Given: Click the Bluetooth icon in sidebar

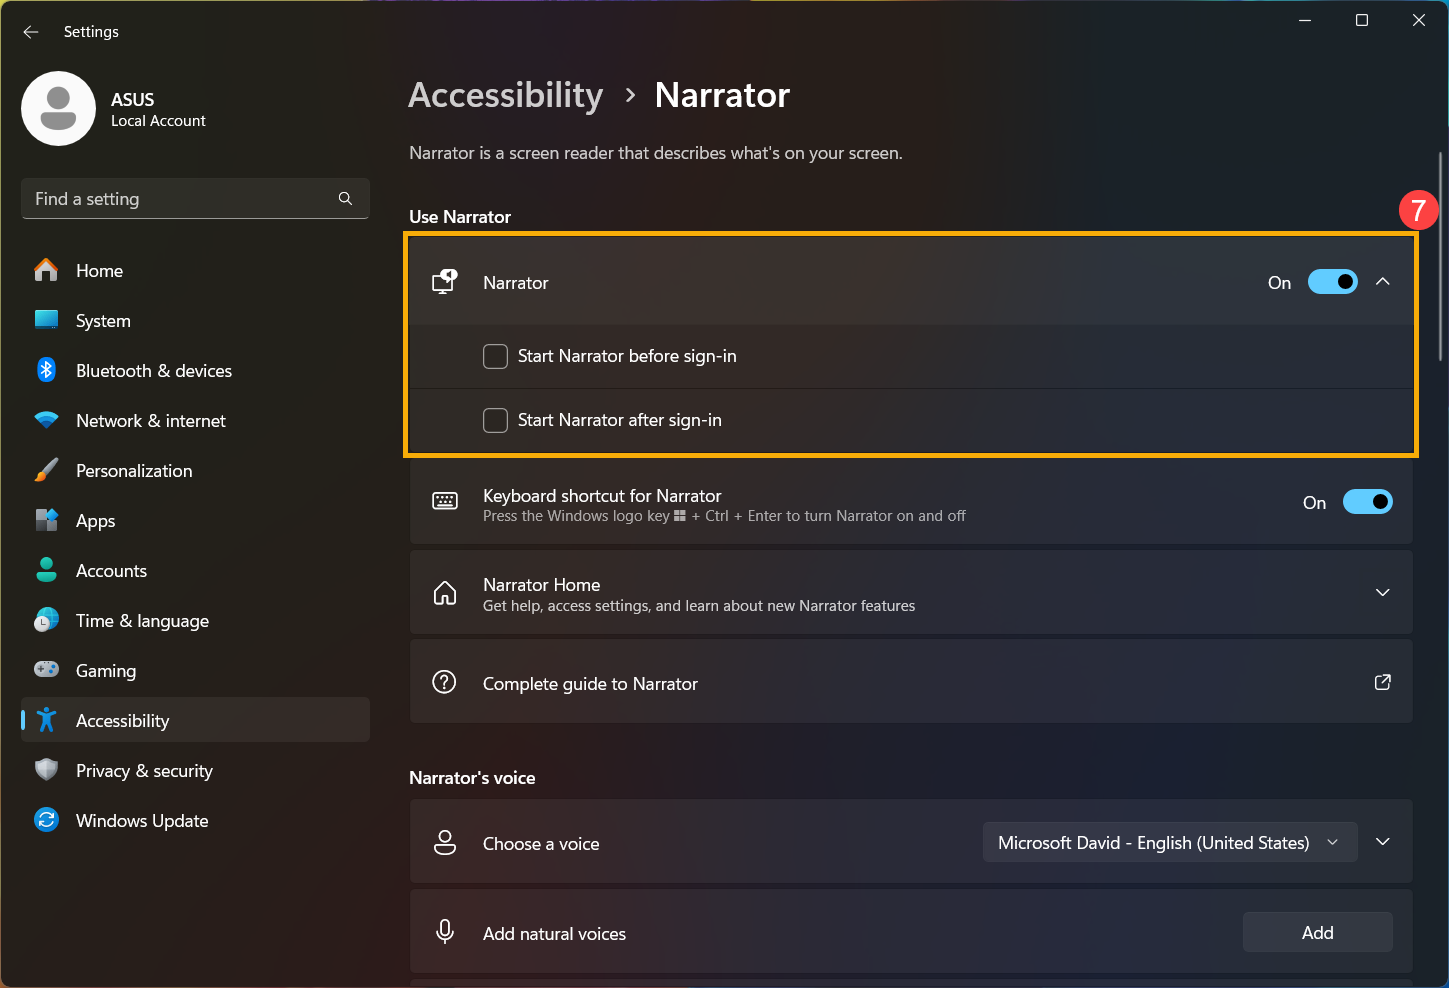Looking at the screenshot, I should tap(46, 370).
